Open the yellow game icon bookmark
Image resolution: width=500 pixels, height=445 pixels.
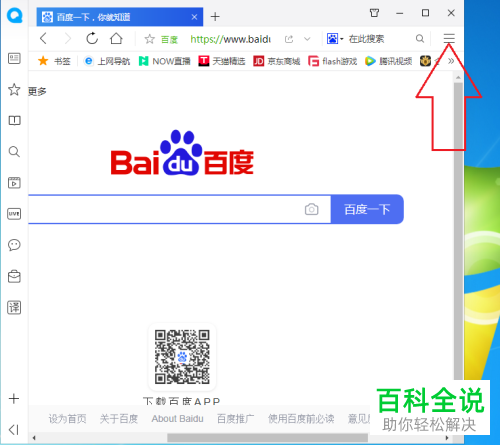(425, 61)
